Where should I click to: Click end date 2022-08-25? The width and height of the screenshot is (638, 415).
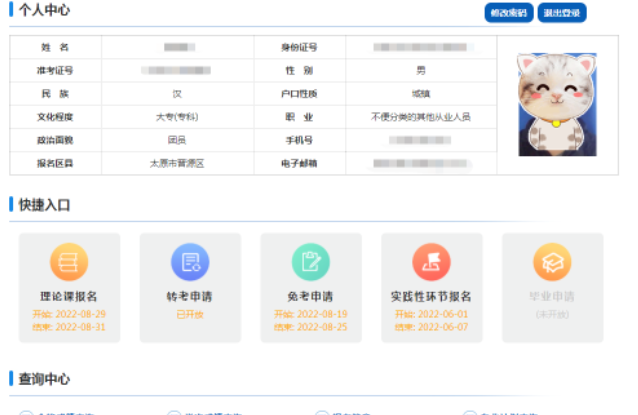pyautogui.click(x=322, y=327)
